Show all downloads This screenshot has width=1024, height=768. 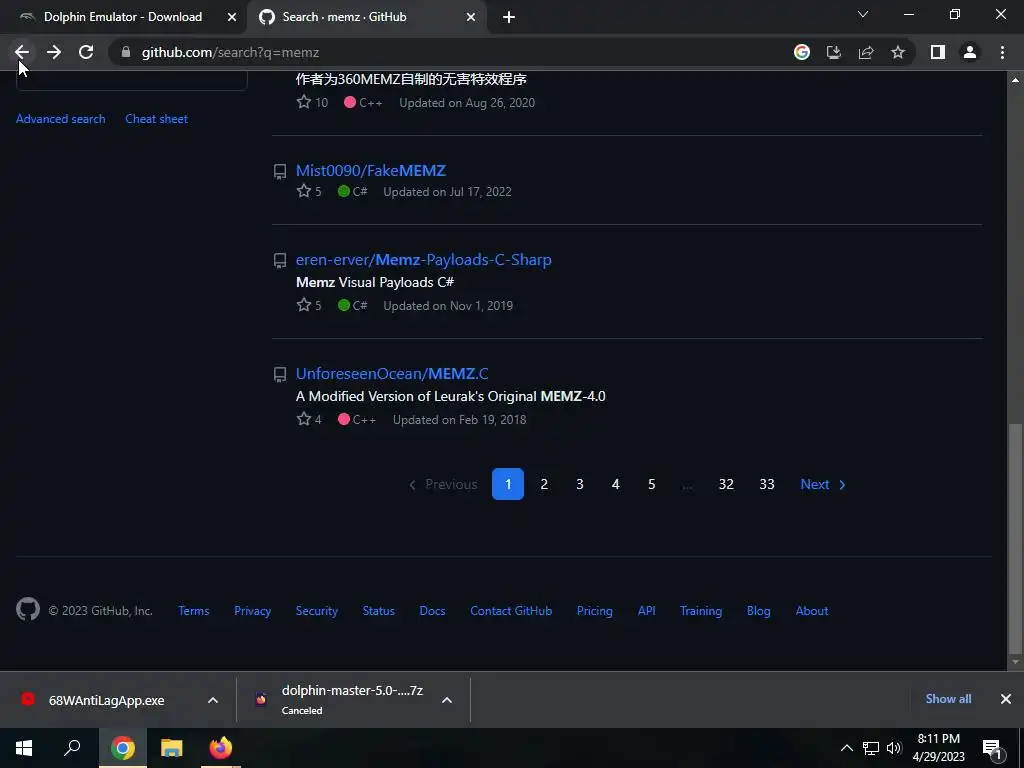click(948, 699)
